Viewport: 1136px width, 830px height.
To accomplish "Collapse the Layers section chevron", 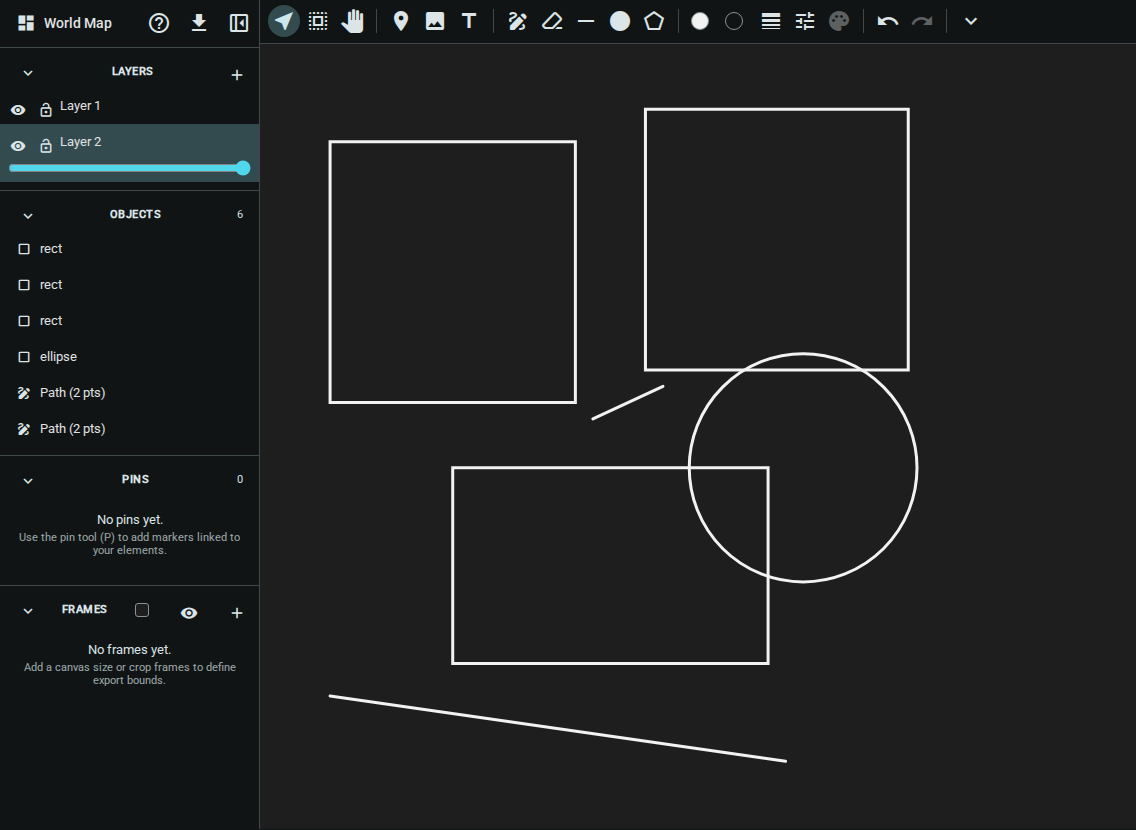I will pos(28,72).
